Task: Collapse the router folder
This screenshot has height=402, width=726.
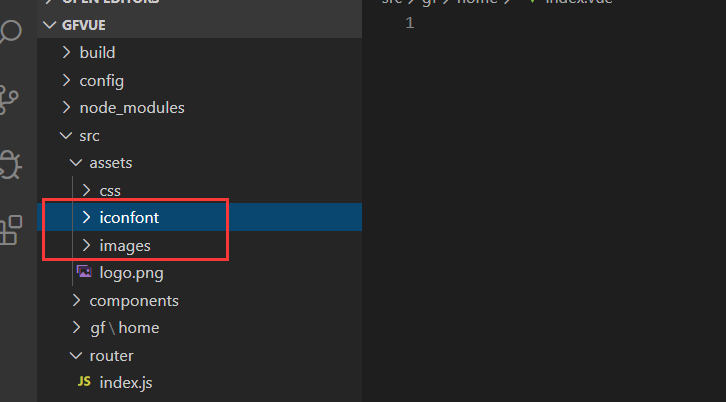Action: [x=75, y=355]
